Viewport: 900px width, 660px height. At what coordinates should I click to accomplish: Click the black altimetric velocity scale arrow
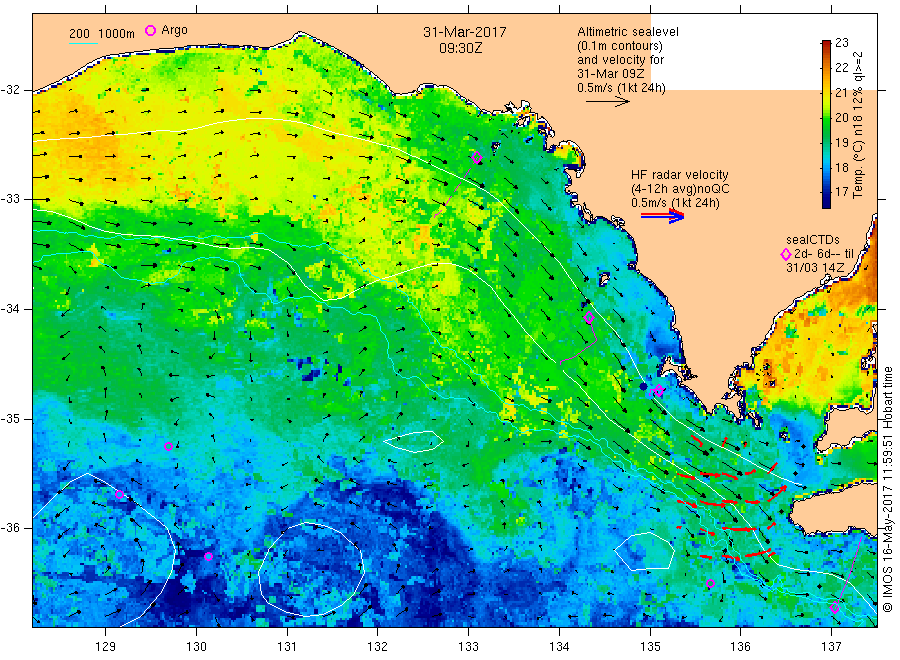click(608, 102)
